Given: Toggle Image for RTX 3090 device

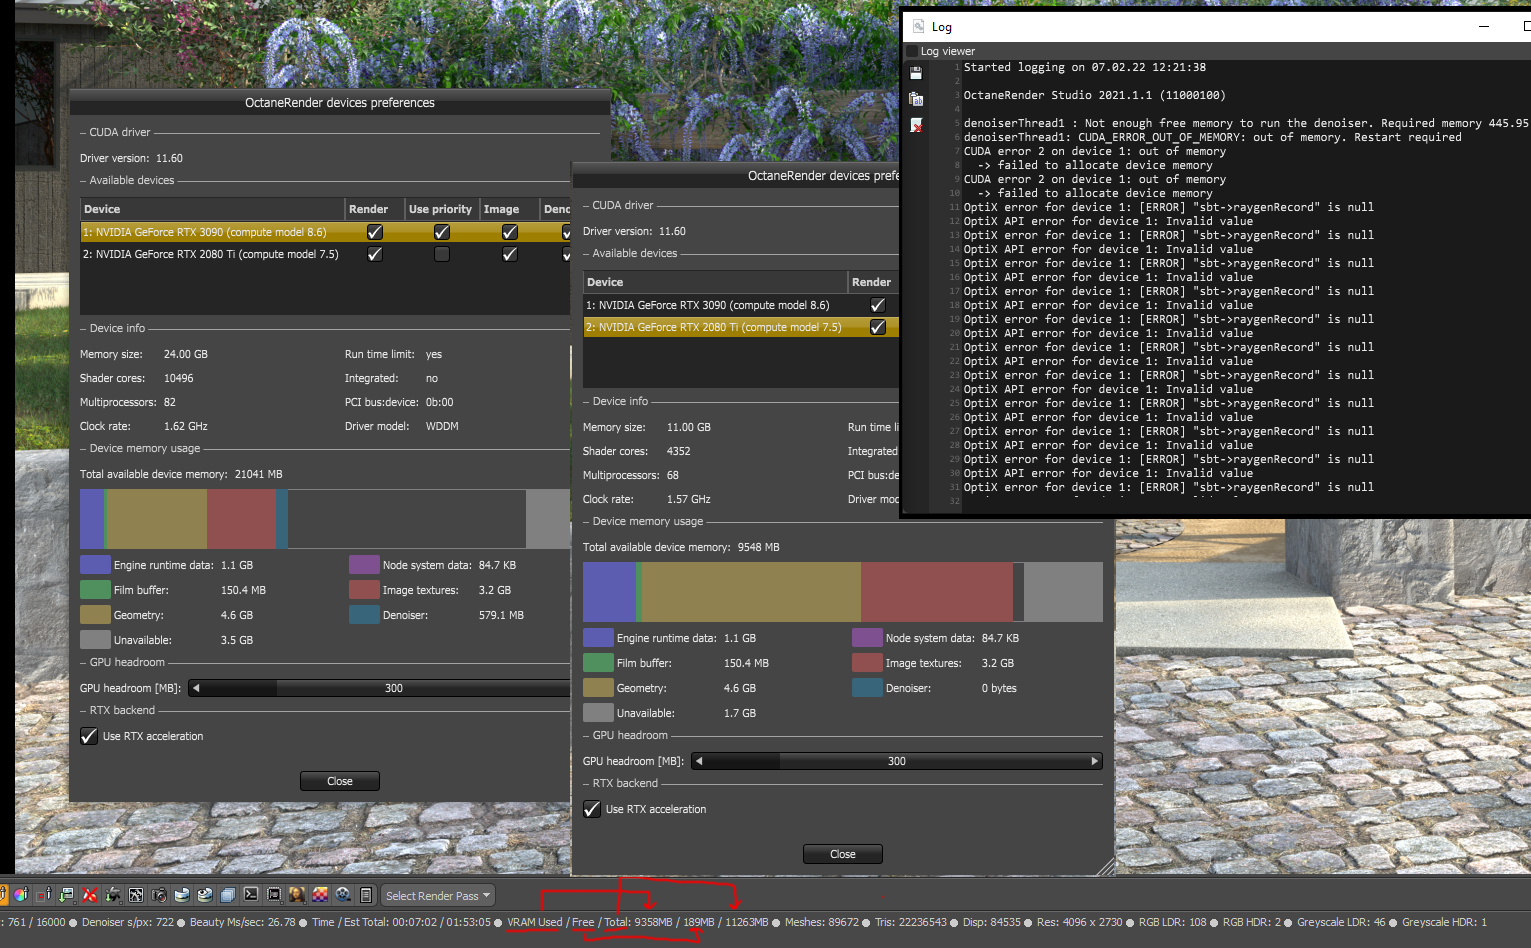Looking at the screenshot, I should pos(510,232).
